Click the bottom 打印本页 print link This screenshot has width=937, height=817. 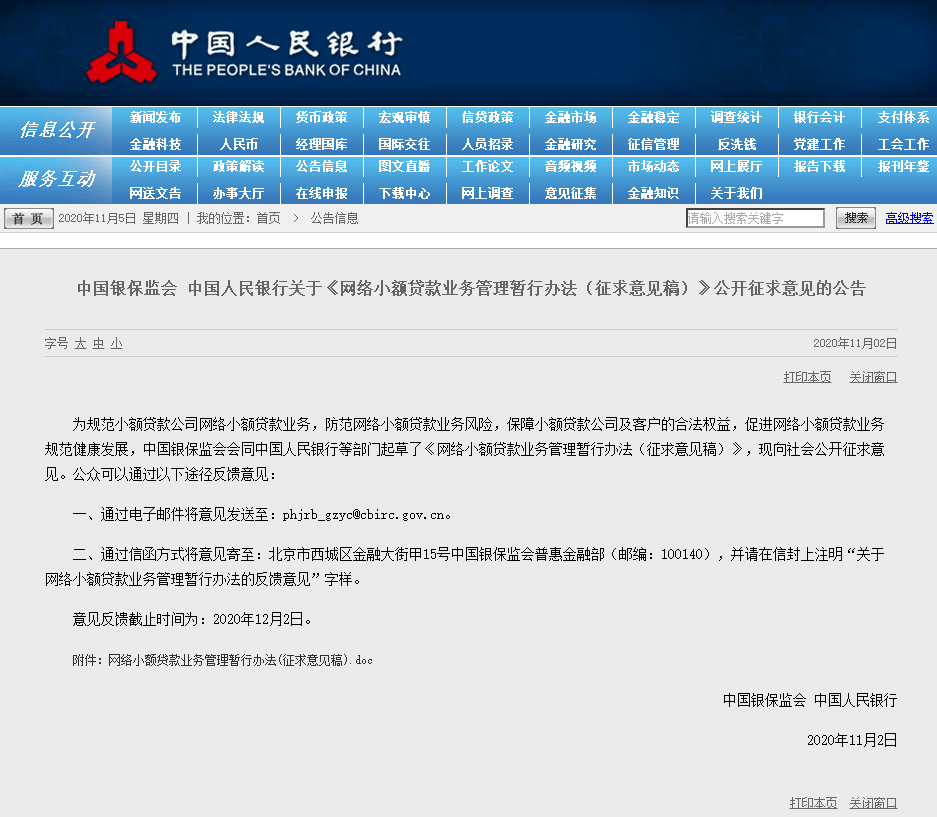click(813, 803)
